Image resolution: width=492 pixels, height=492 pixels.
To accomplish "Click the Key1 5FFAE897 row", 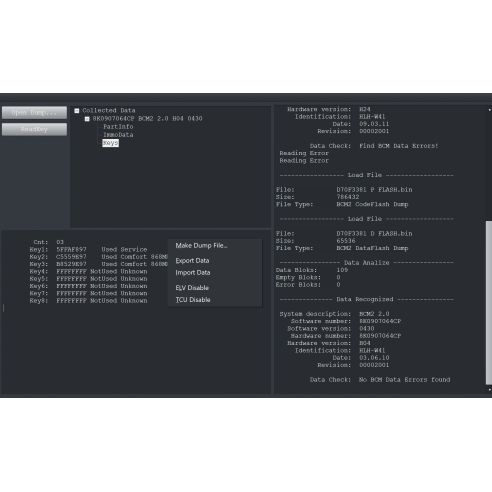I will point(88,249).
